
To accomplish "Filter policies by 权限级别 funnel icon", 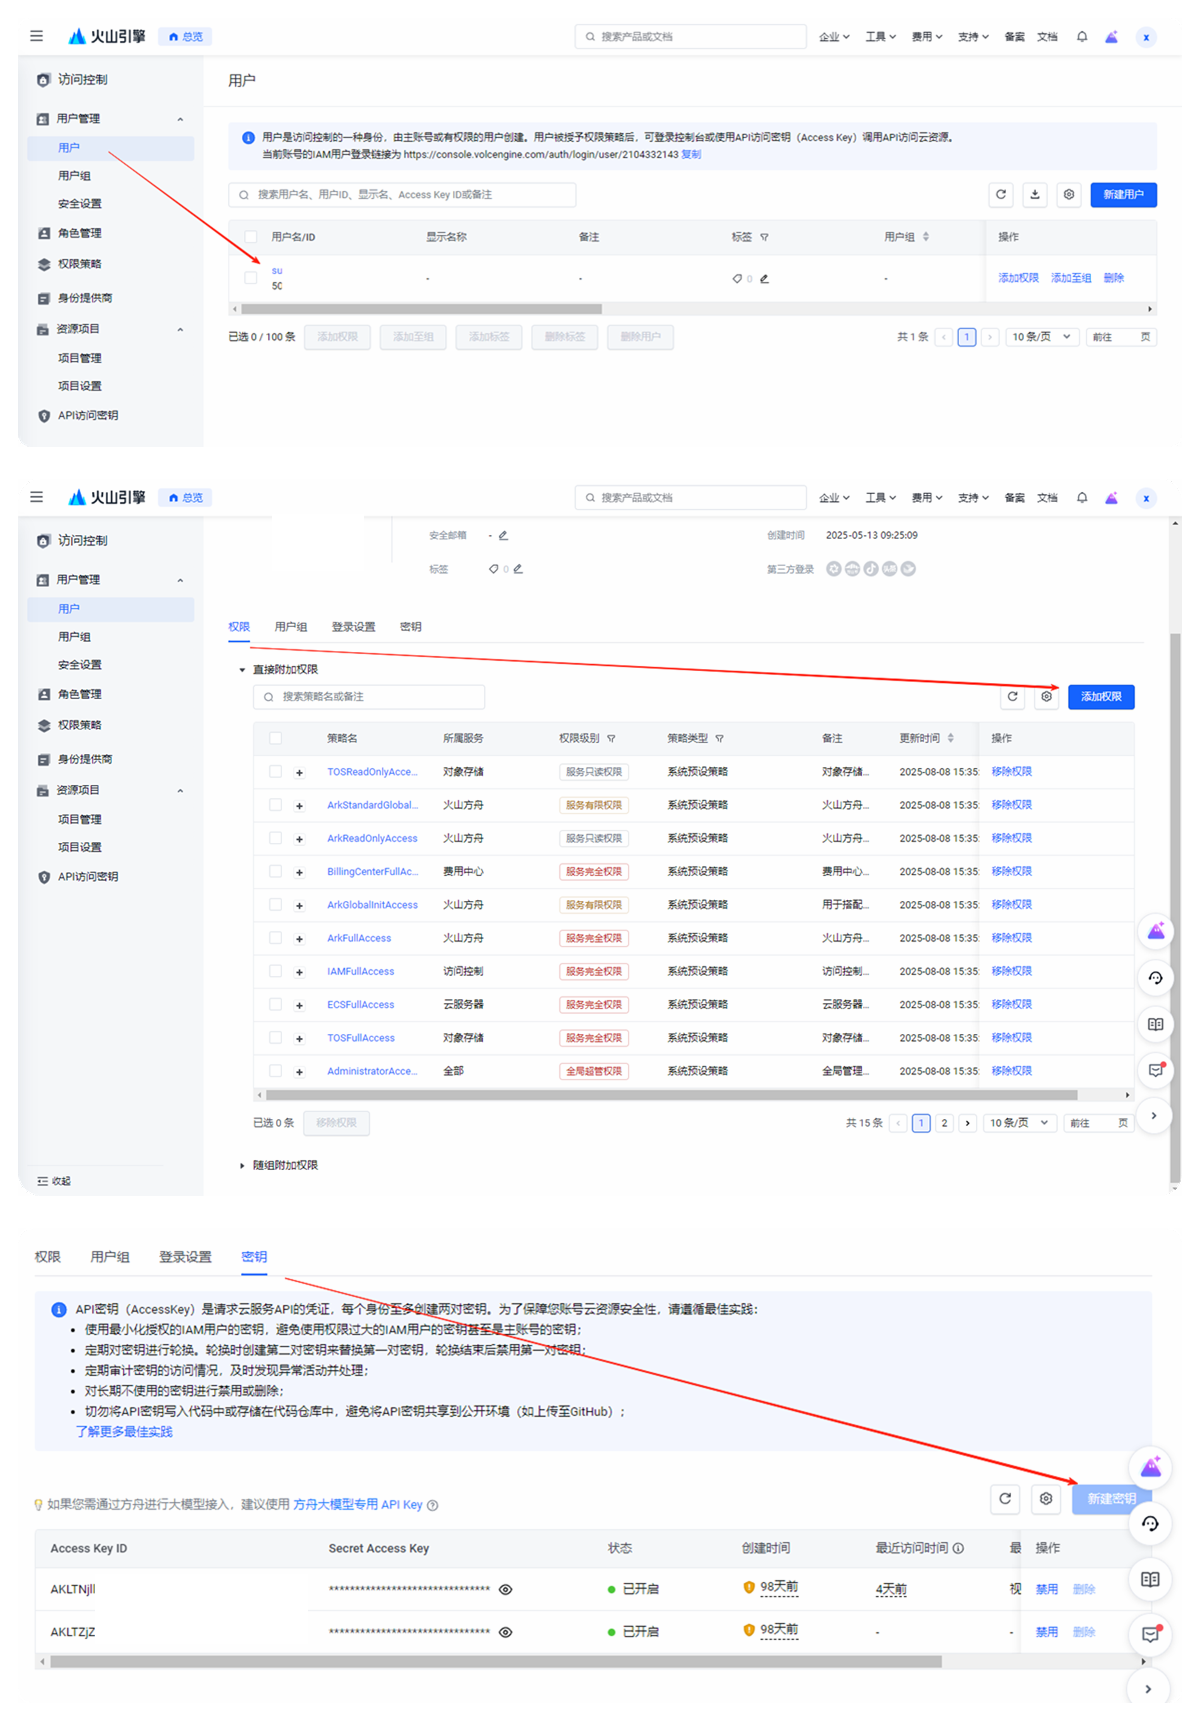I will click(611, 739).
